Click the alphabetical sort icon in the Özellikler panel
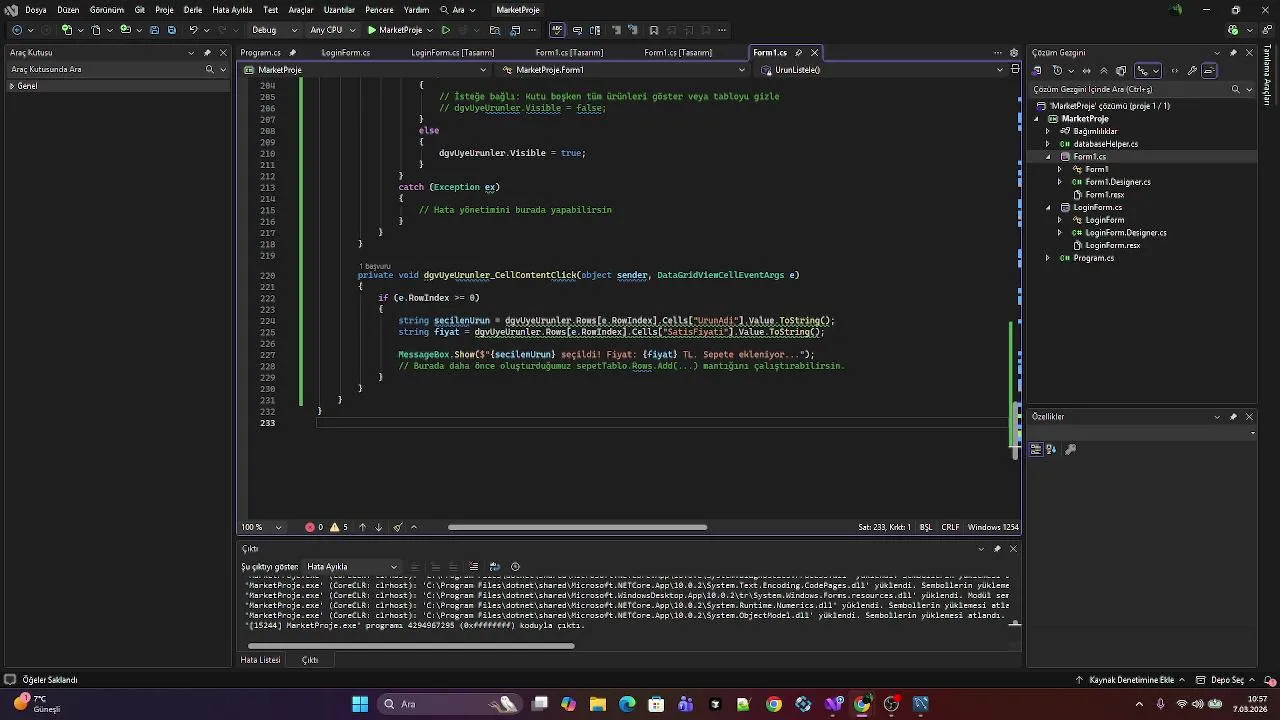 click(1053, 449)
